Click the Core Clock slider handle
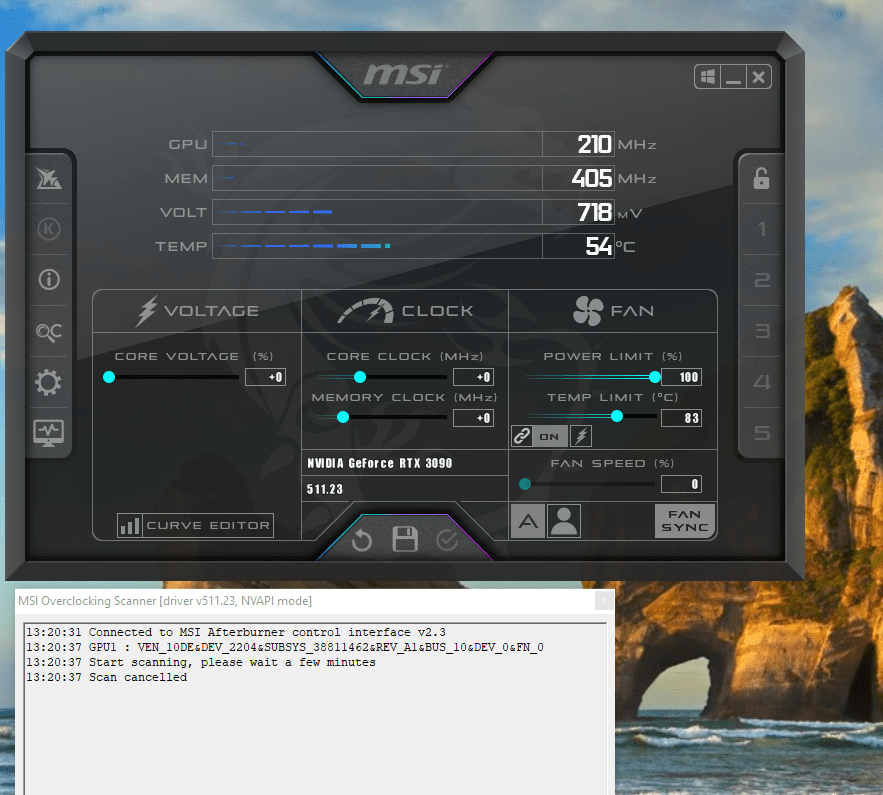 [x=360, y=377]
